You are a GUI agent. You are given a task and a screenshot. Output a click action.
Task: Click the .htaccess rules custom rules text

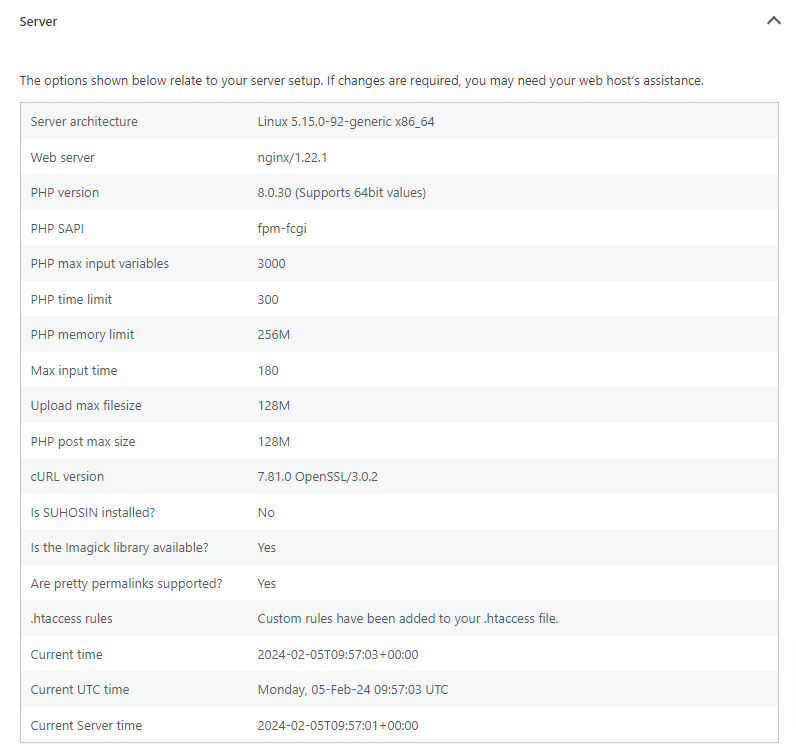407,619
